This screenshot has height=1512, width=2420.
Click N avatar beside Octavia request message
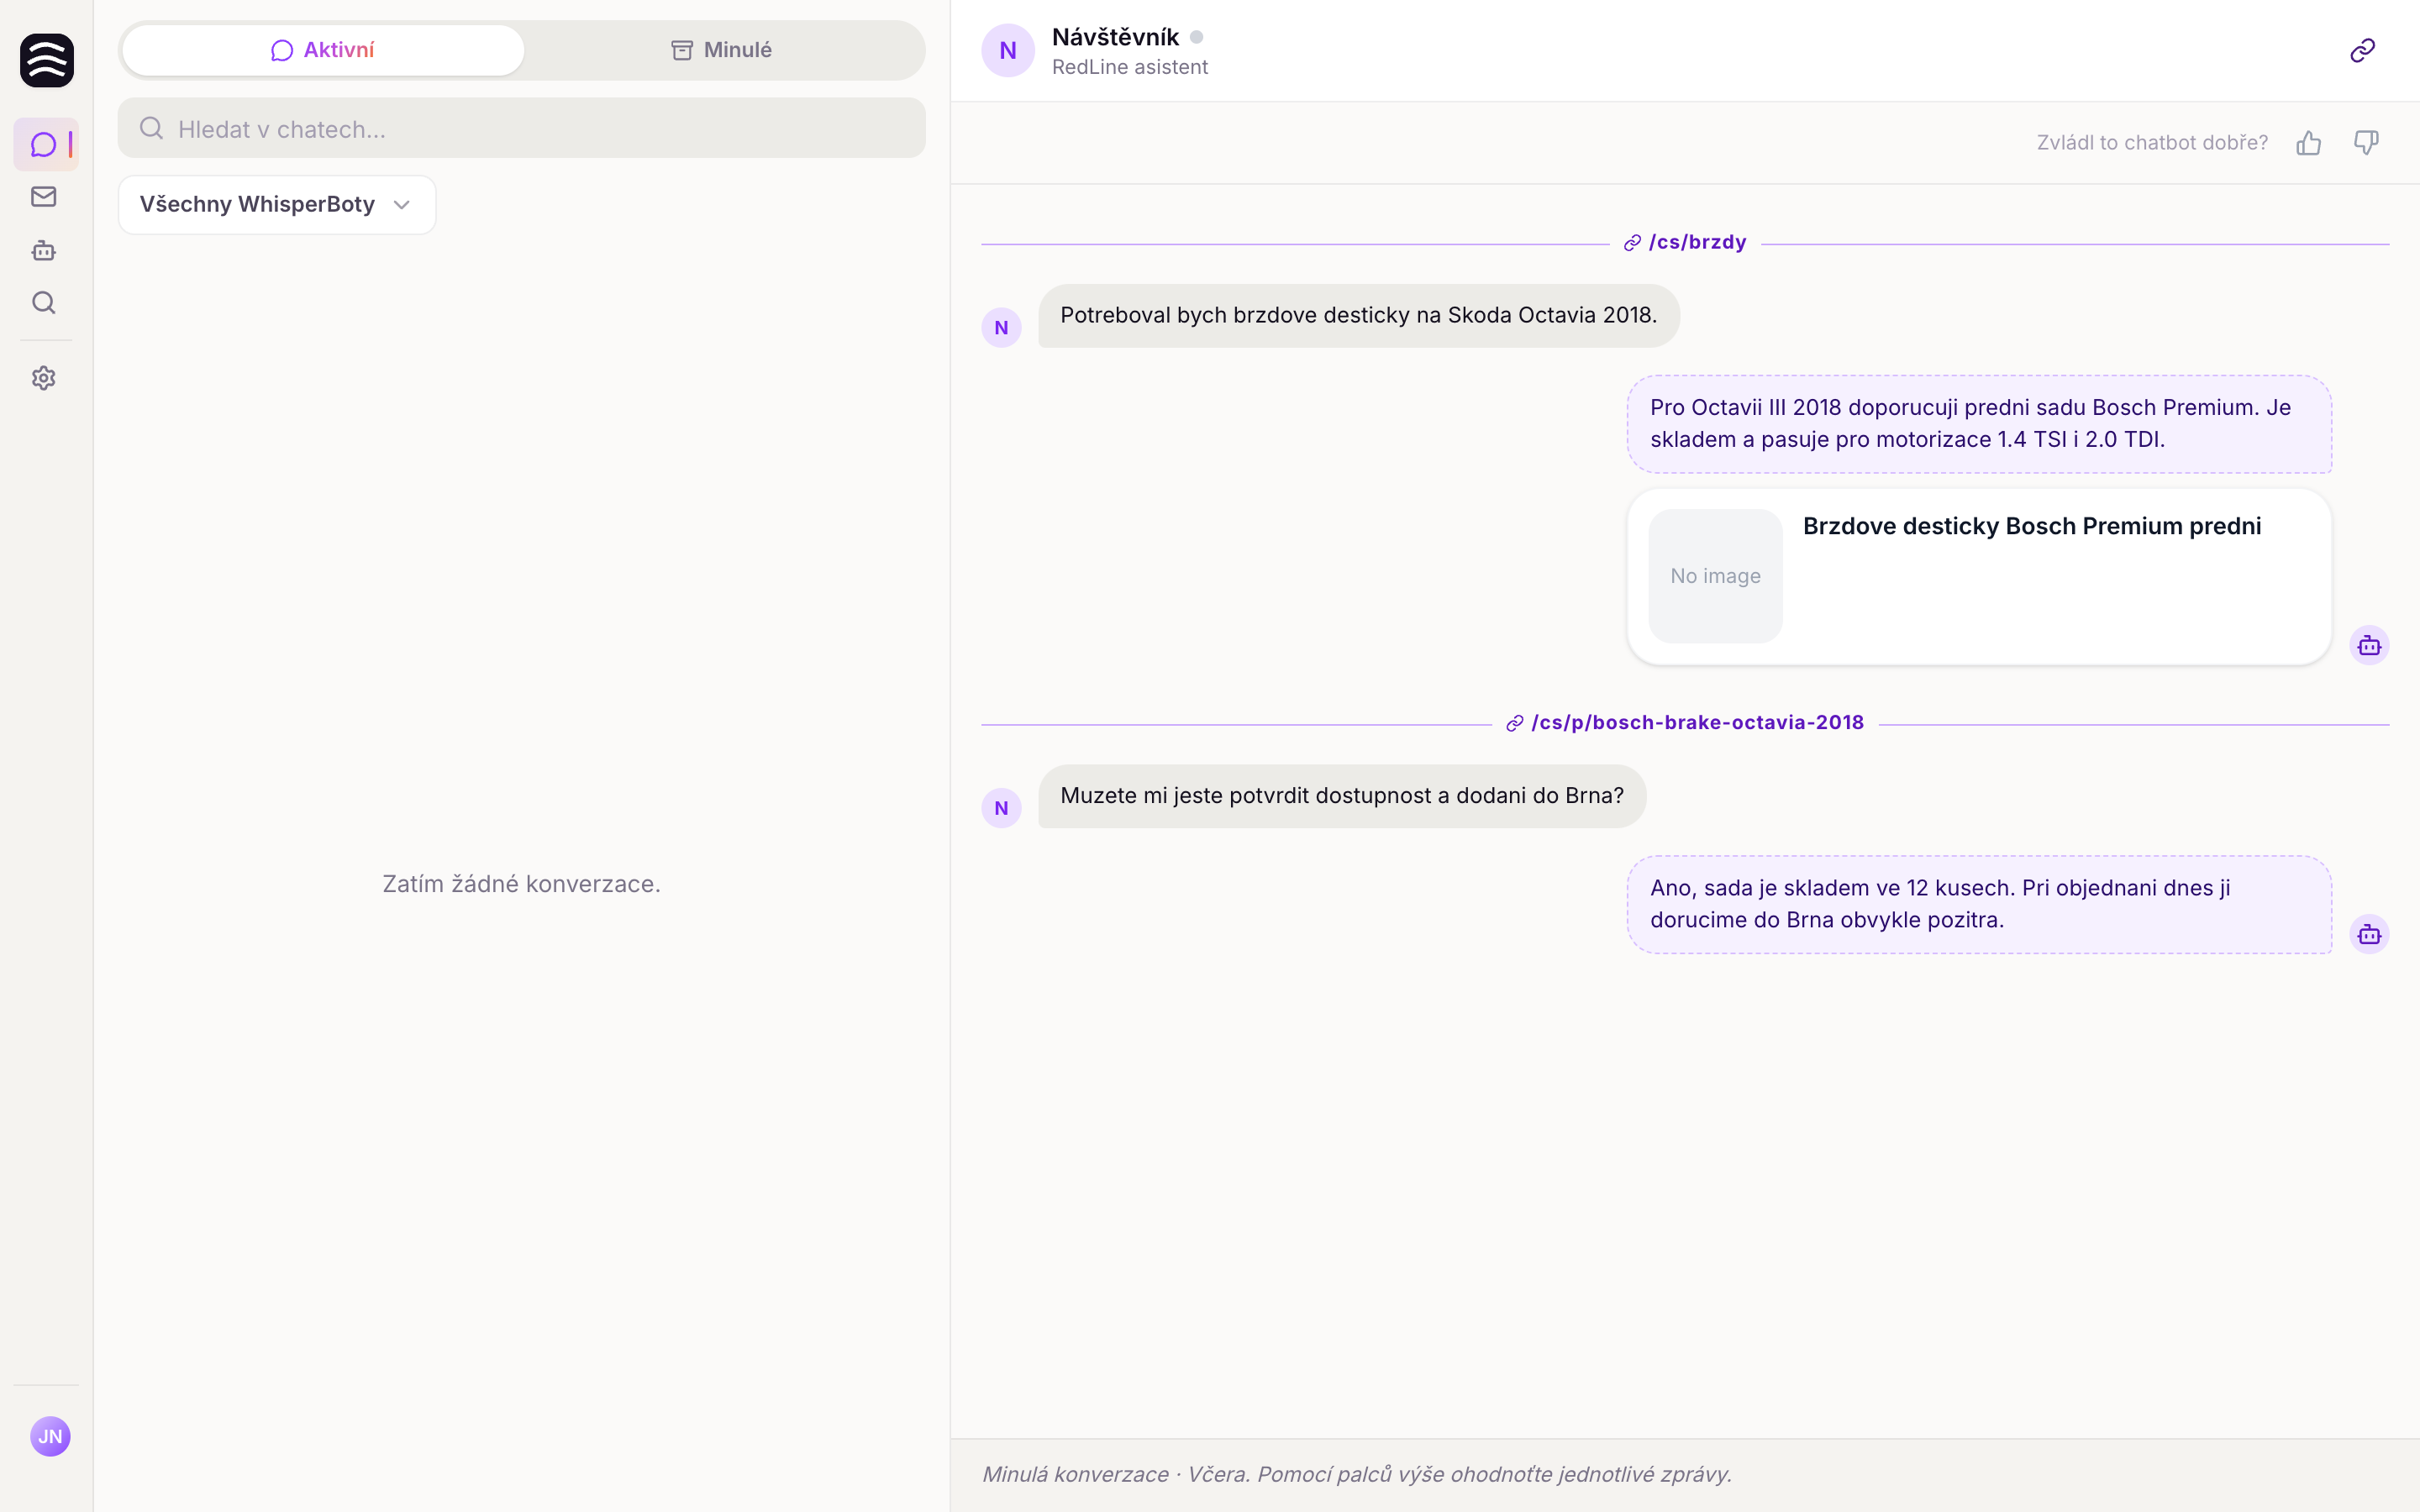click(1001, 328)
